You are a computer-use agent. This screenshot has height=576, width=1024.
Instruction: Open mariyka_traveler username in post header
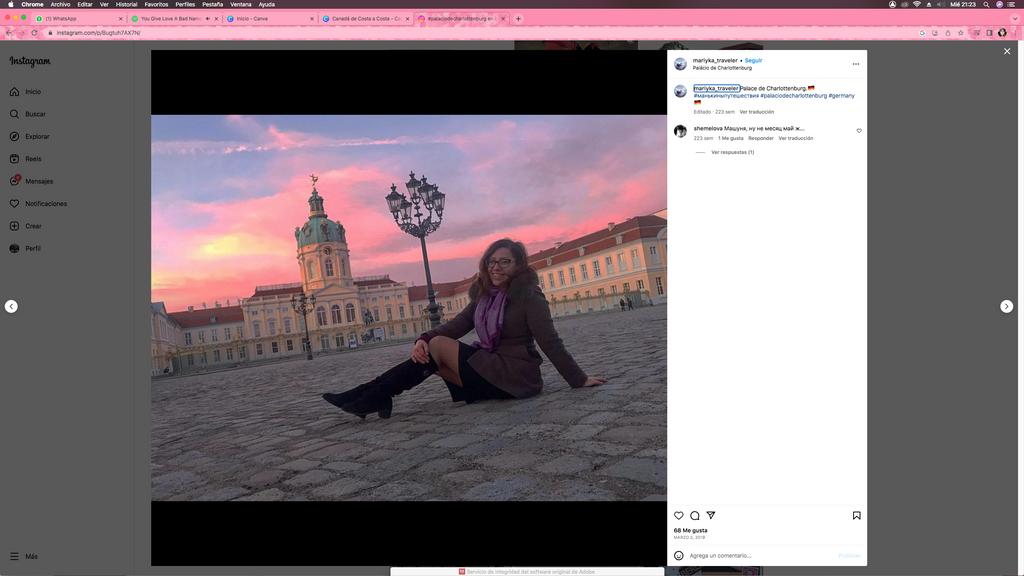pos(714,60)
